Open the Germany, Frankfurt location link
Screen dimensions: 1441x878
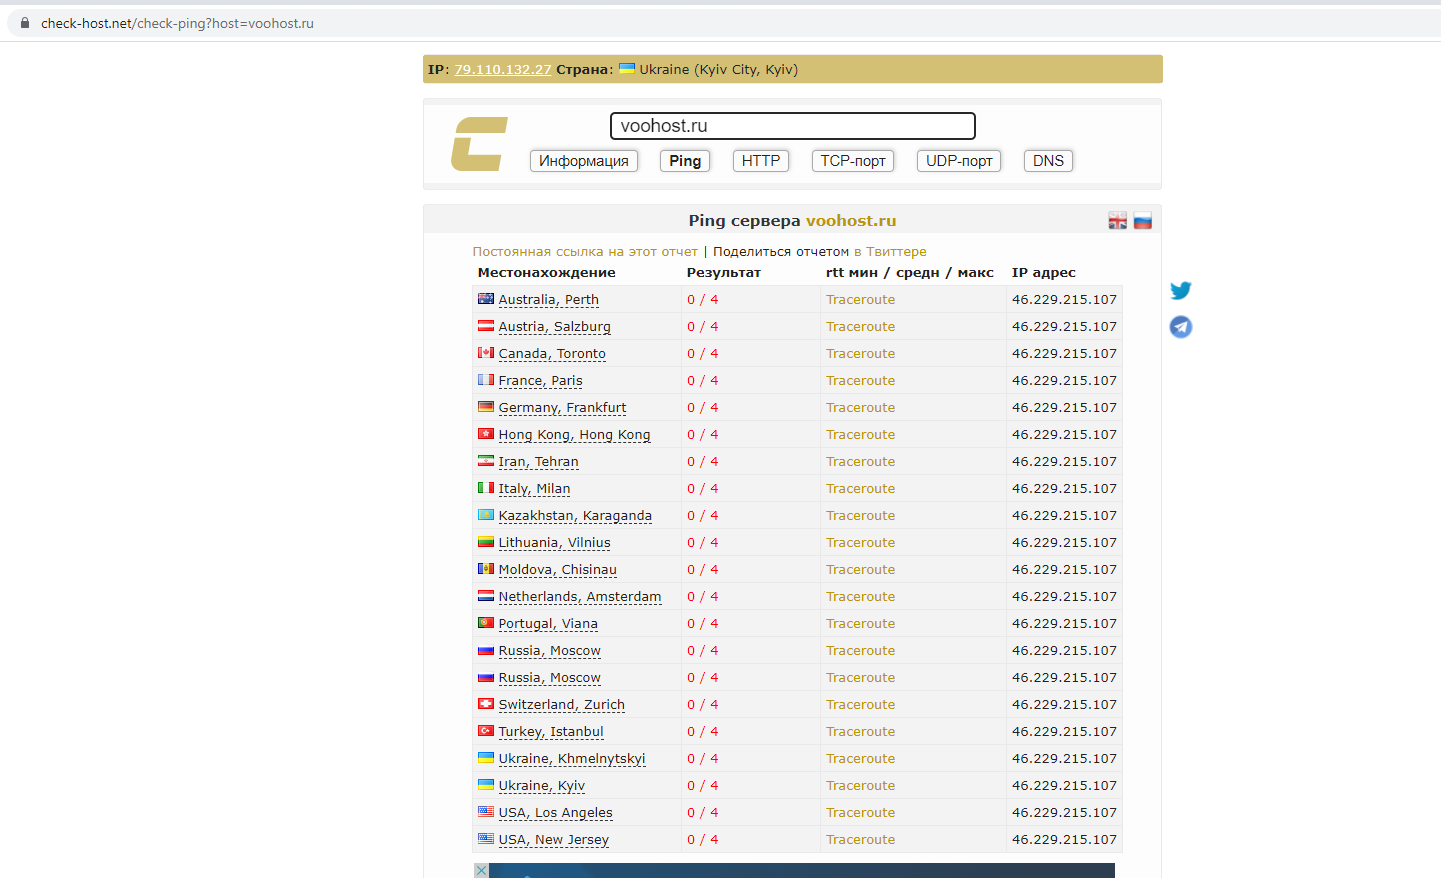563,408
